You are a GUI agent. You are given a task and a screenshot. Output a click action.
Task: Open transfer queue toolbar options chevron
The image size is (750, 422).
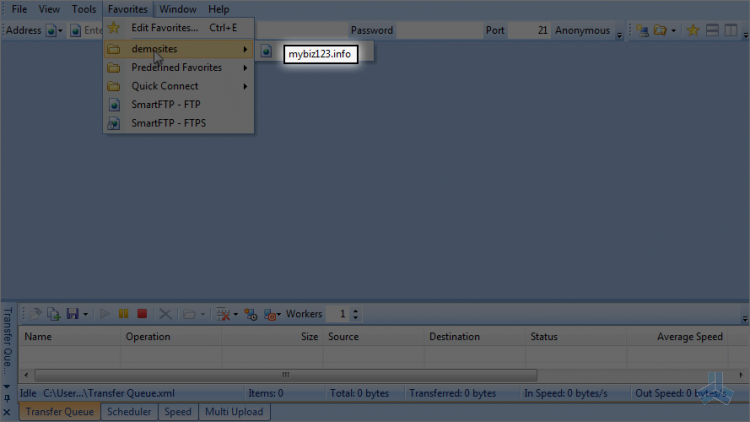(745, 318)
